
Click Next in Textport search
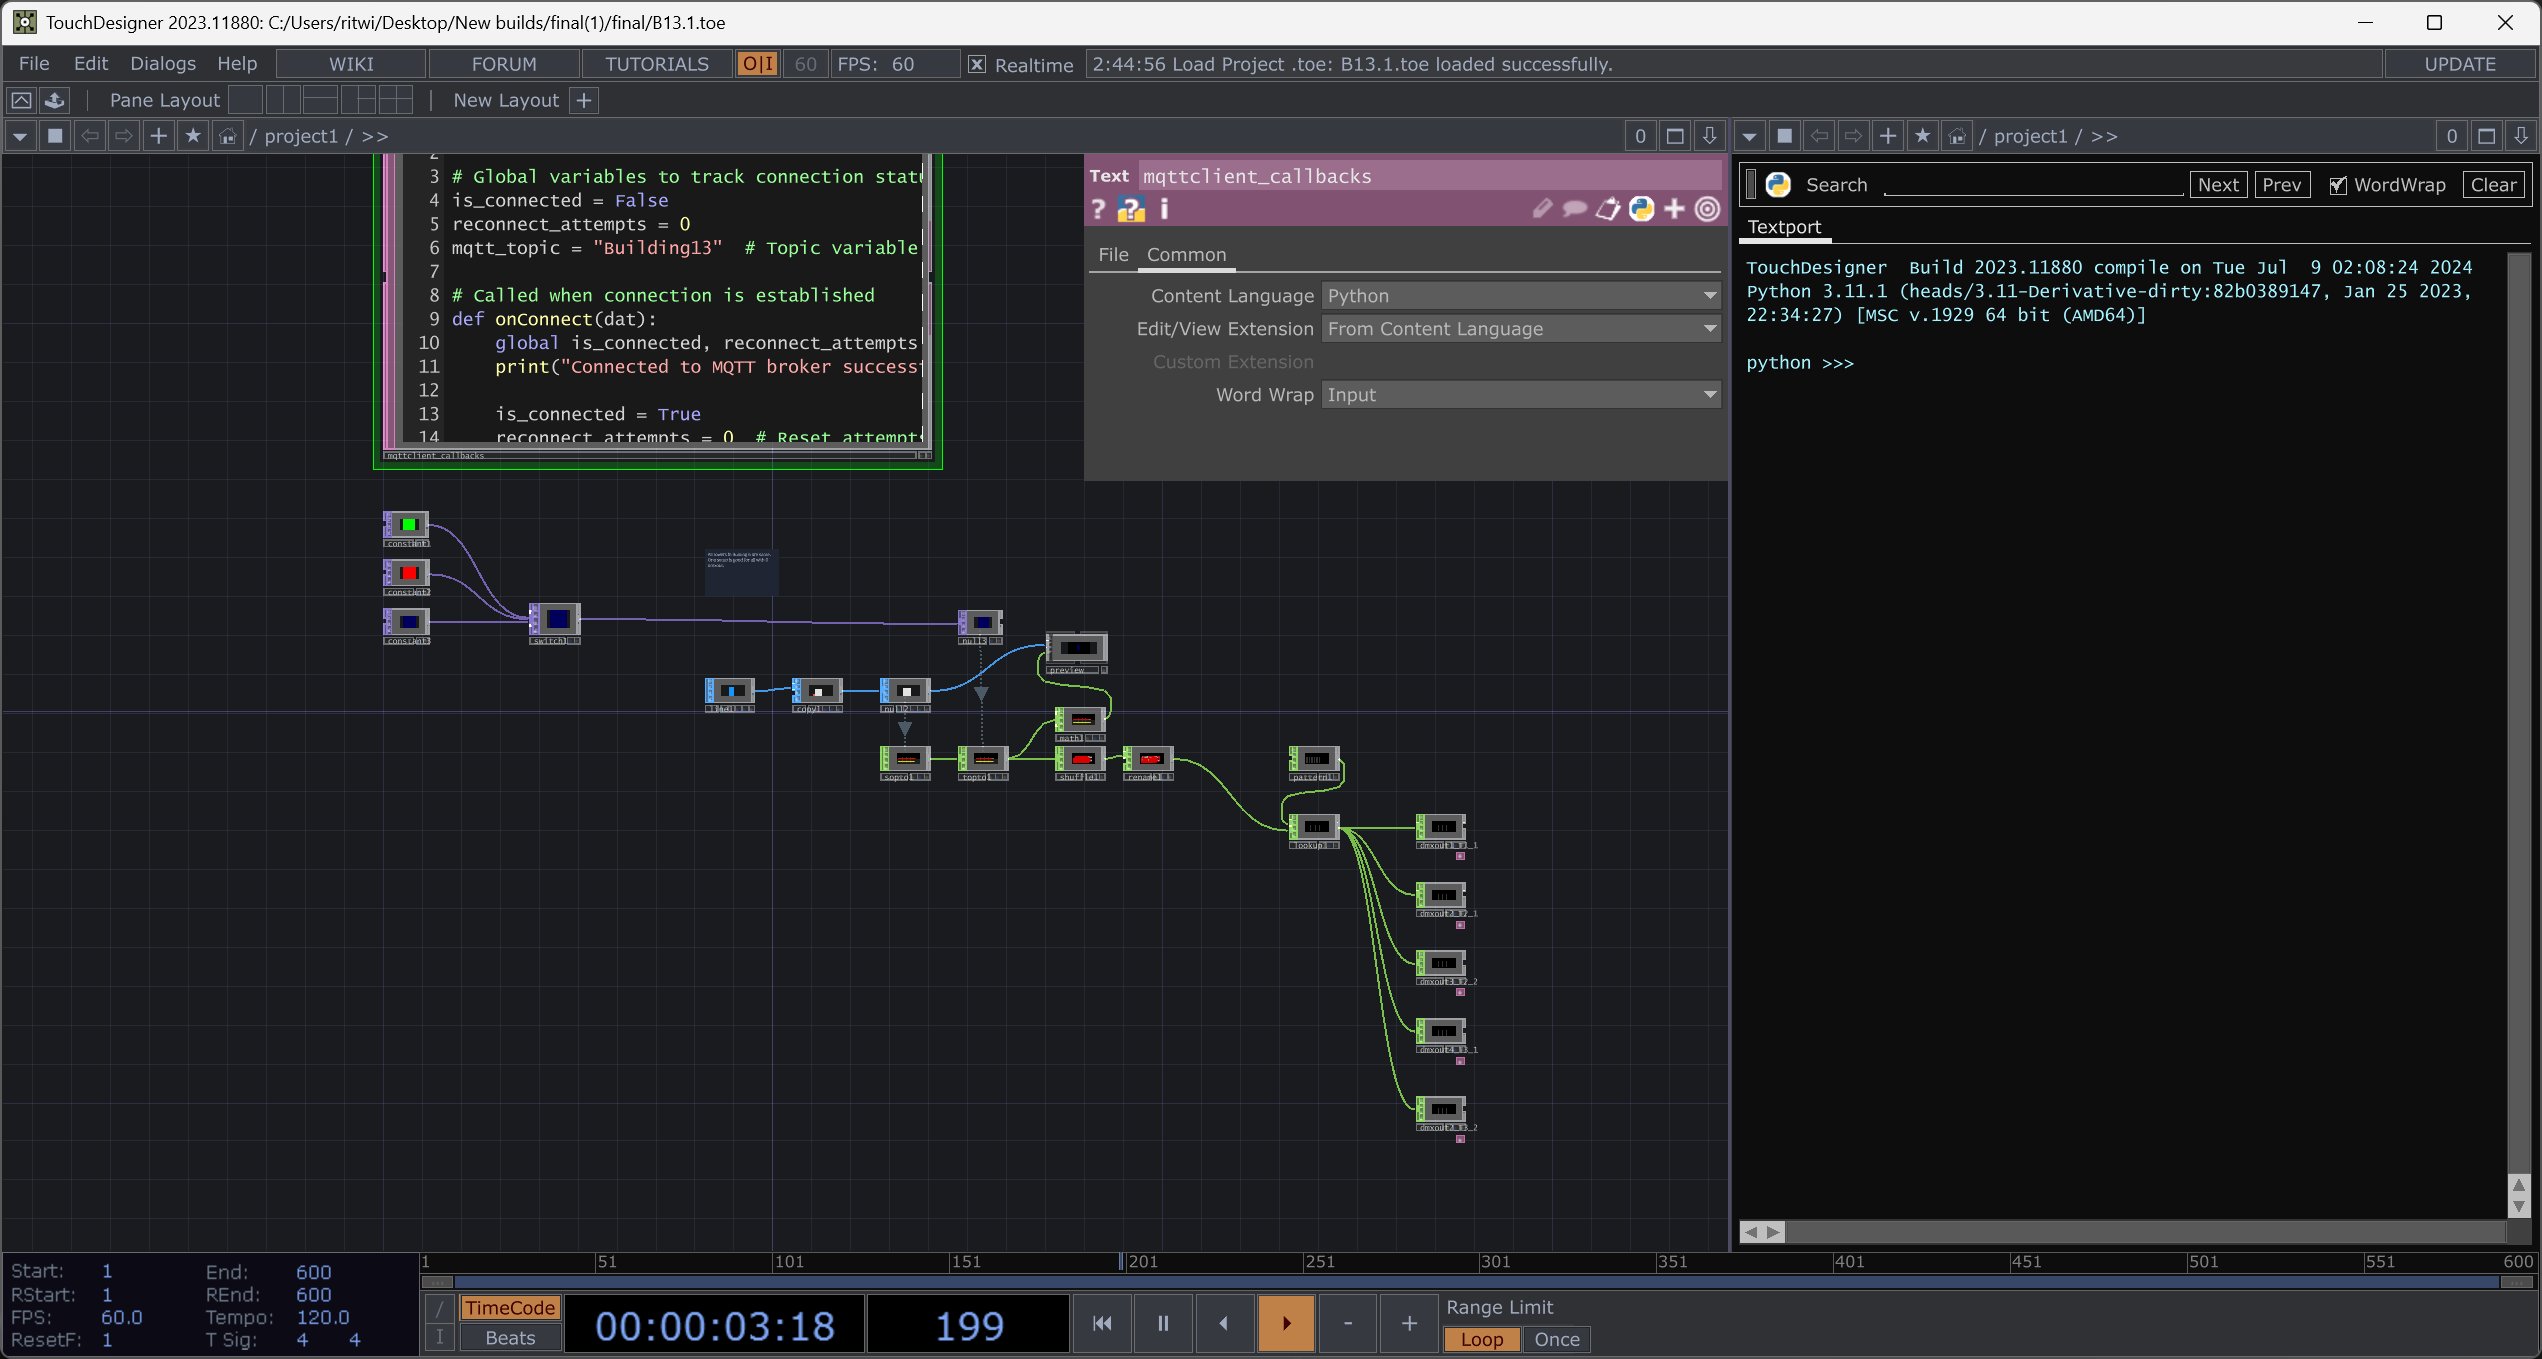[x=2218, y=185]
